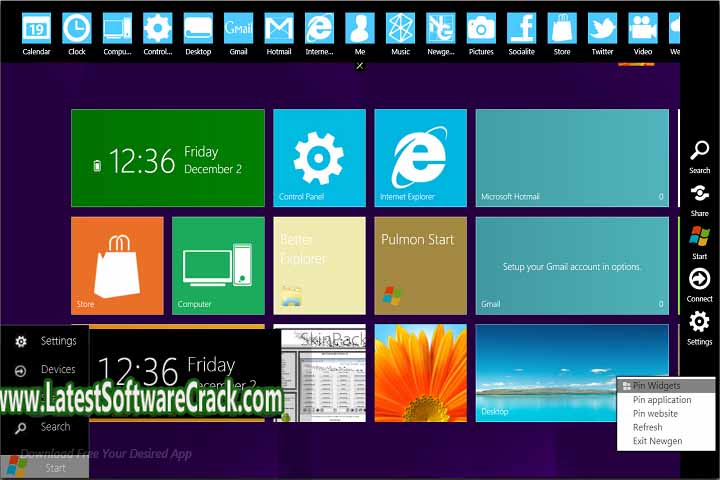Screen dimensions: 720x480
Task: Select Refresh in the context menu
Action: [647, 427]
